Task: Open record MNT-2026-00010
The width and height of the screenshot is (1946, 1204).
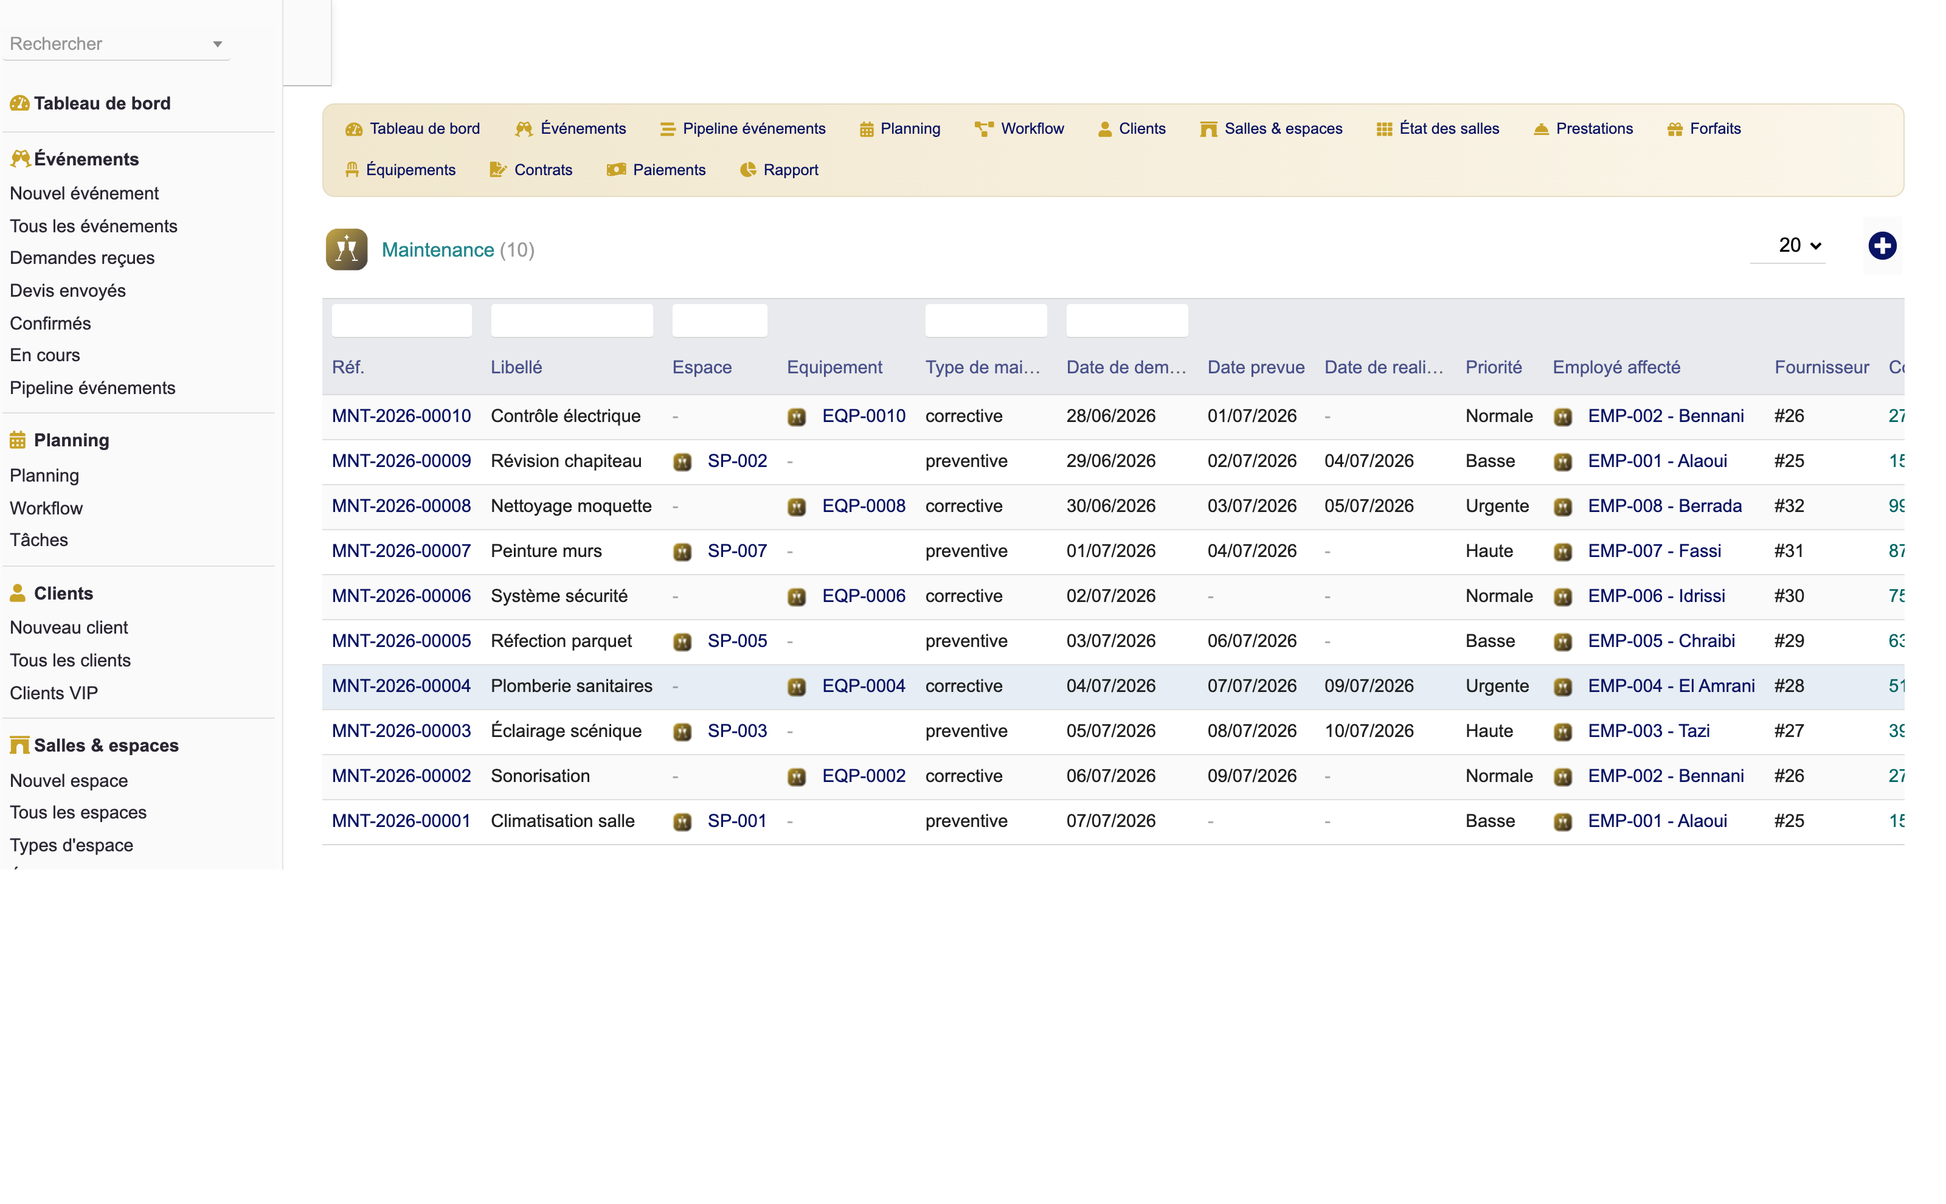Action: click(401, 416)
